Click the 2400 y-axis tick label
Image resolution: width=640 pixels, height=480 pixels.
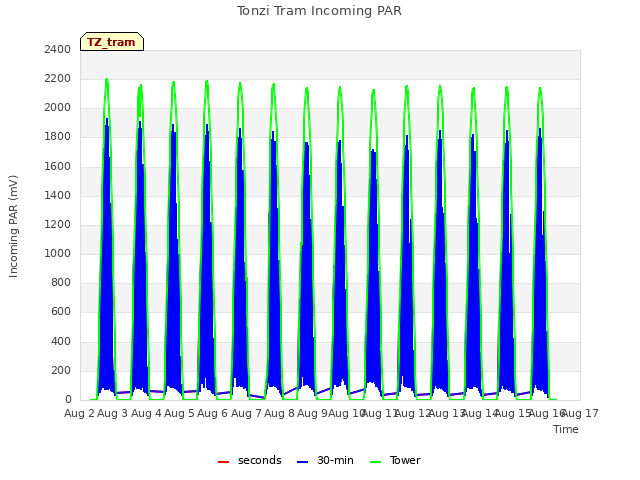tap(58, 49)
